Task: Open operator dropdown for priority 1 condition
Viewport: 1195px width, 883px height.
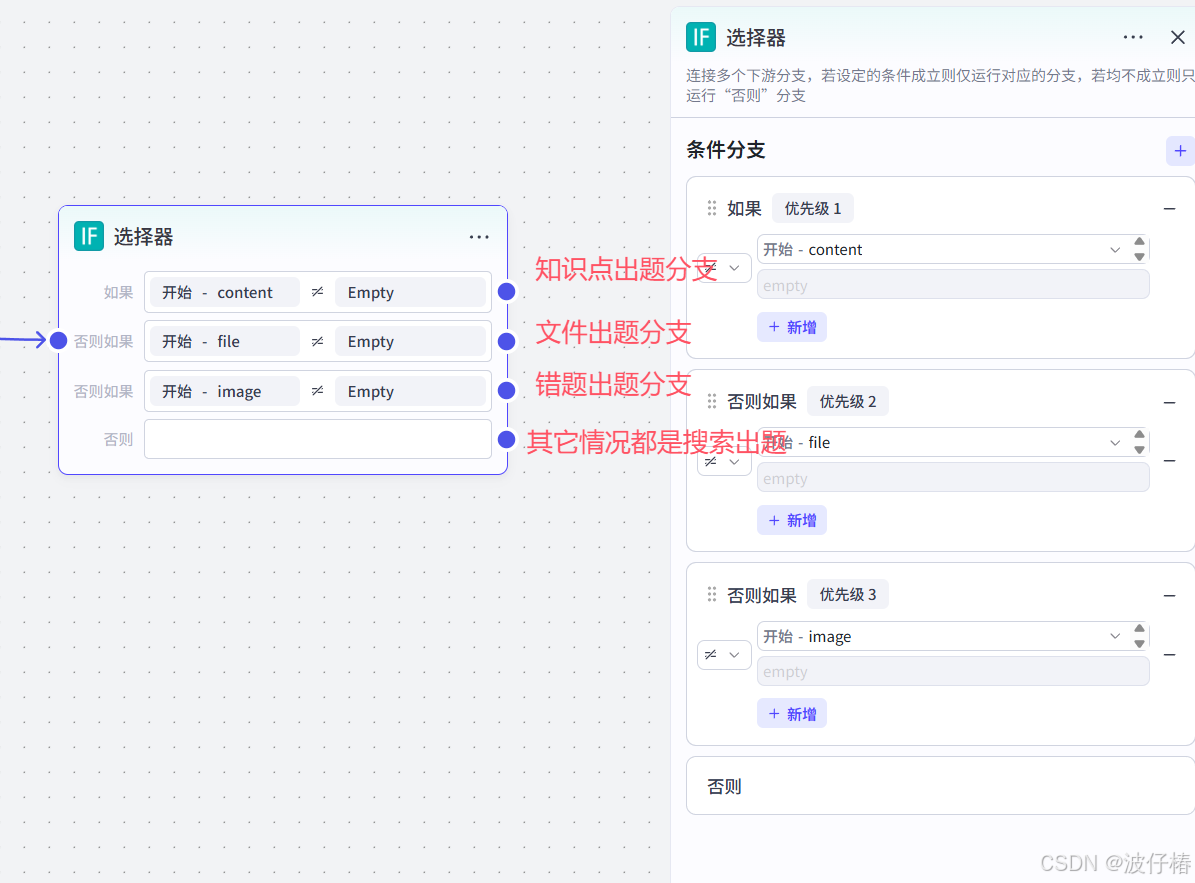Action: coord(725,268)
